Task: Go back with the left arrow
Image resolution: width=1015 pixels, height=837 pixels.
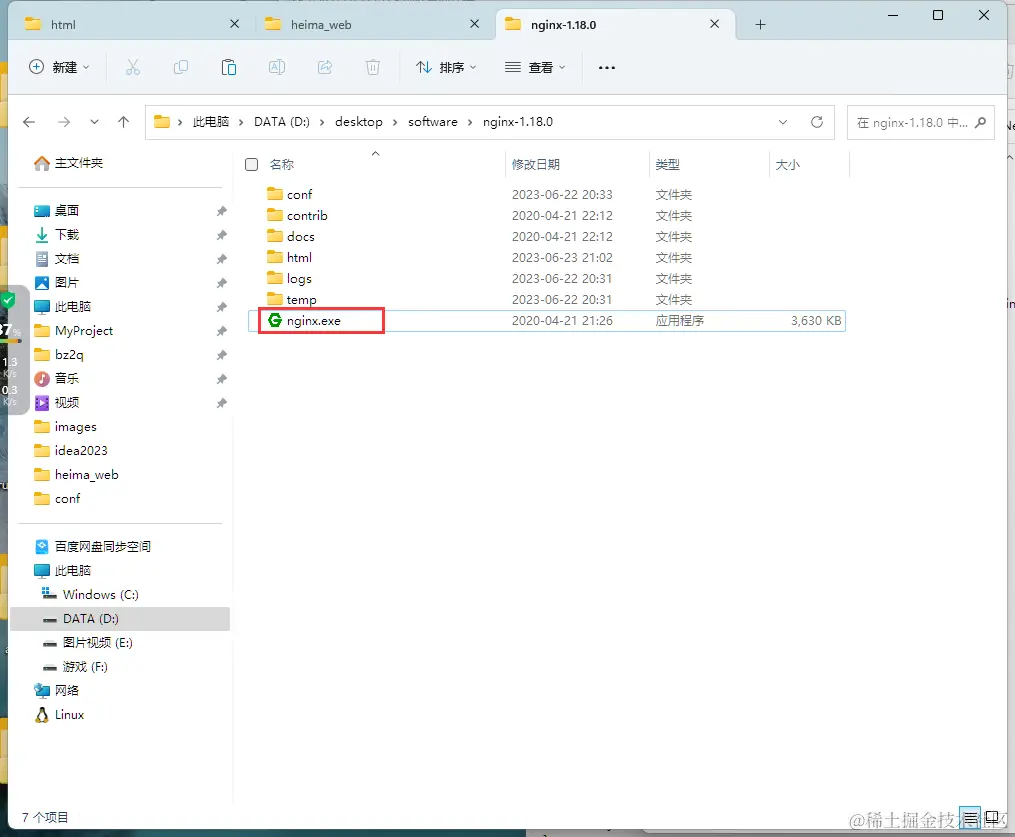Action: coord(29,122)
